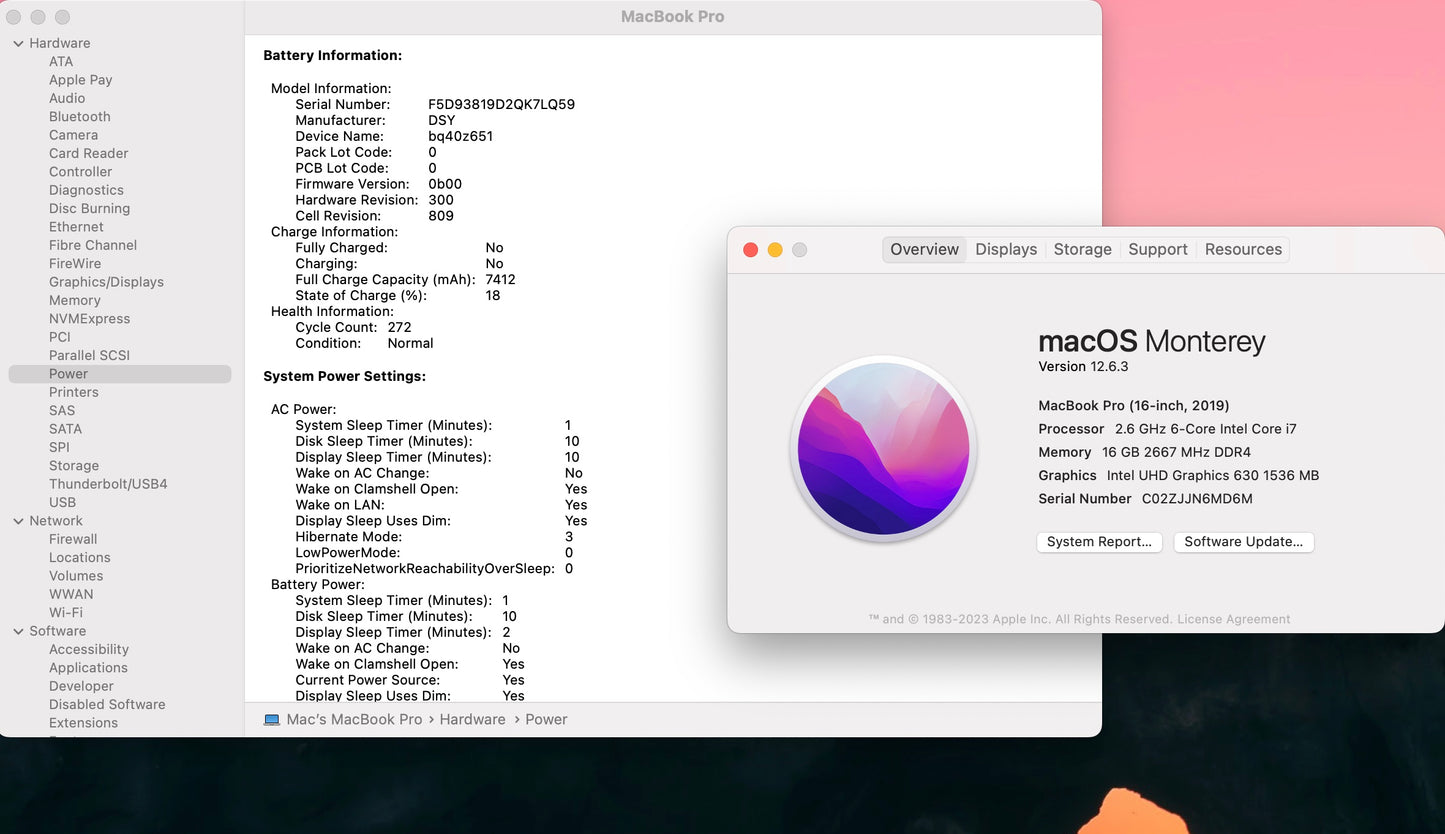Choose Graphics/Displays in the sidebar
The height and width of the screenshot is (834, 1445).
(106, 282)
